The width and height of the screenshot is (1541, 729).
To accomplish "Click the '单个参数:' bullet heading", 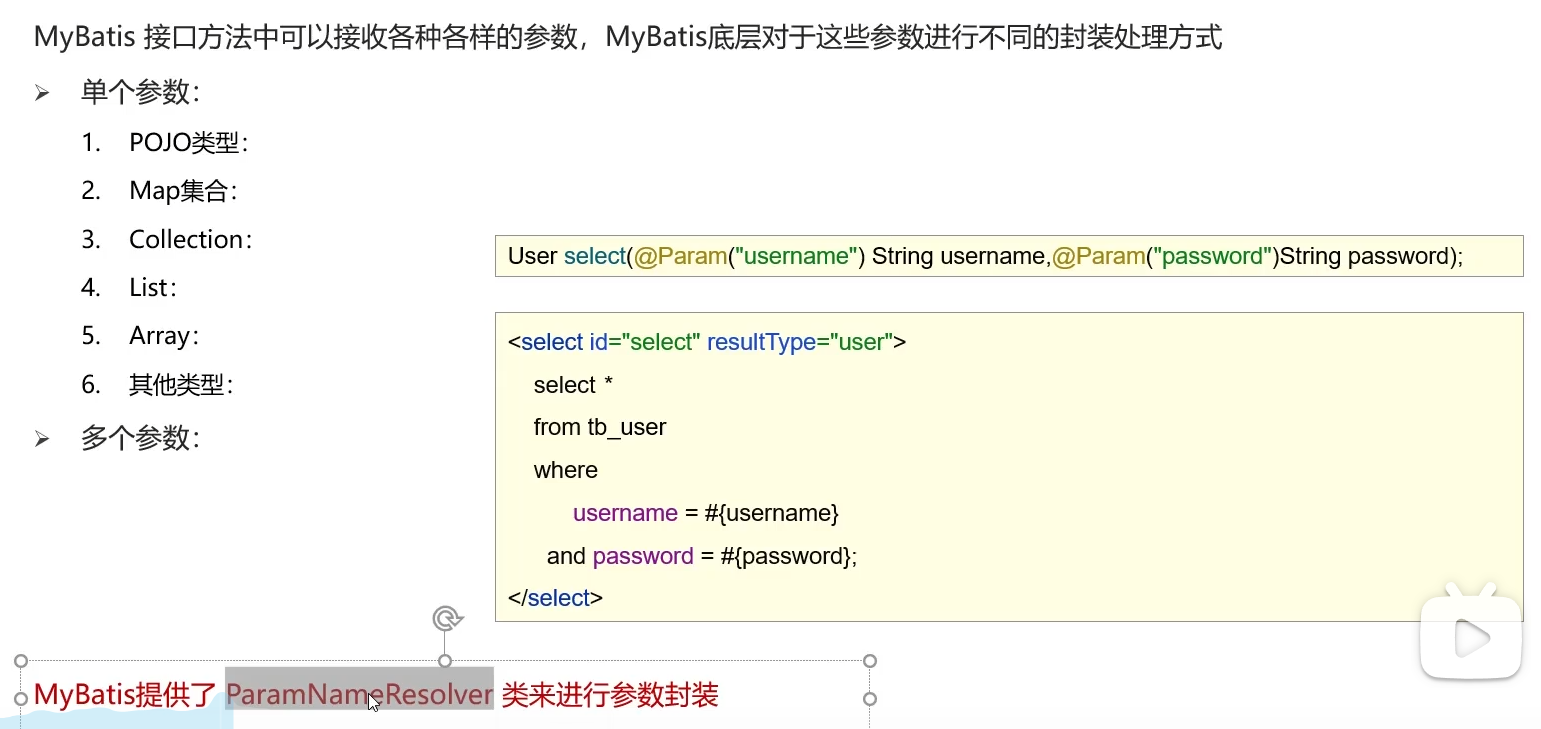I will pos(141,93).
